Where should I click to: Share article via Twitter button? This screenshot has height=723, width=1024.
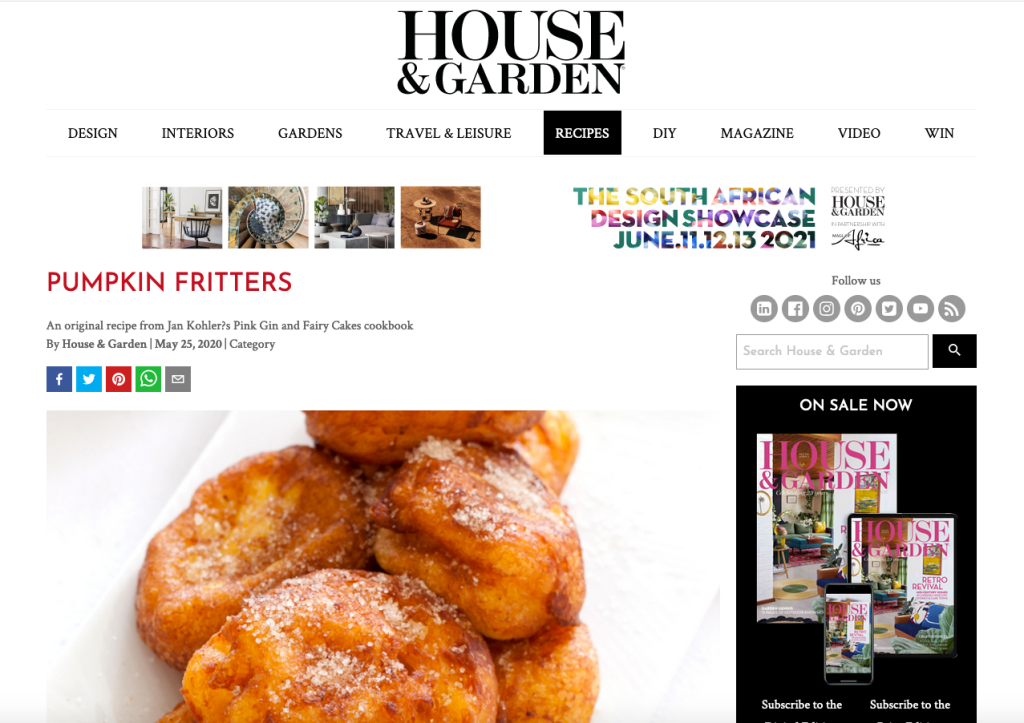[x=89, y=379]
